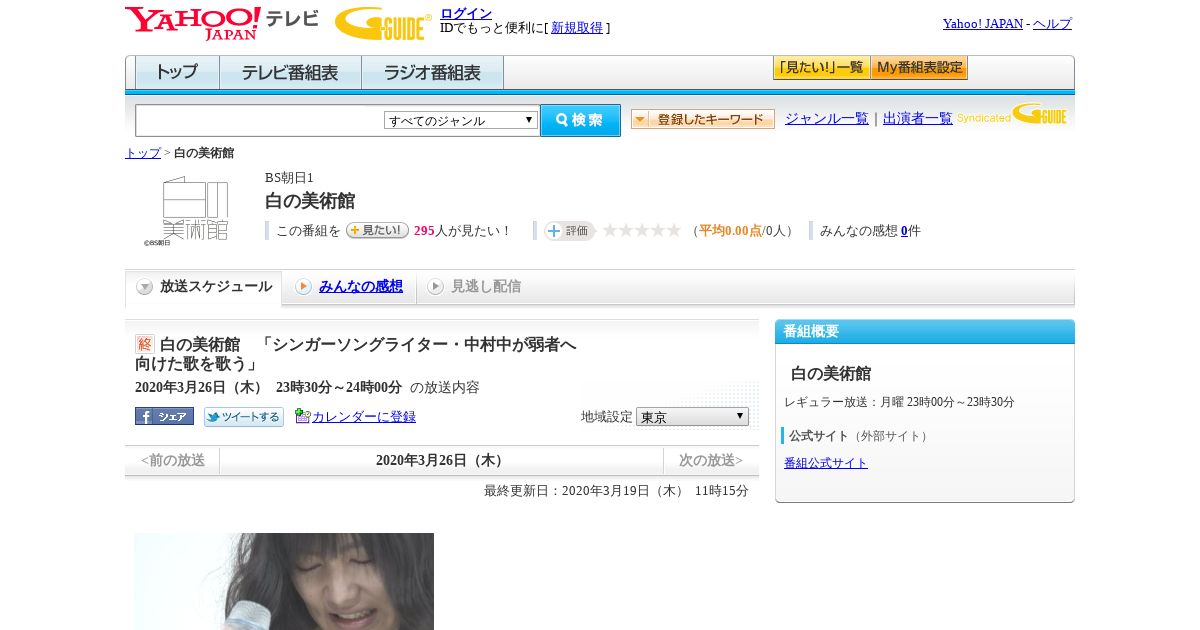Open the My番組表設定 button
The image size is (1200, 630).
[919, 68]
